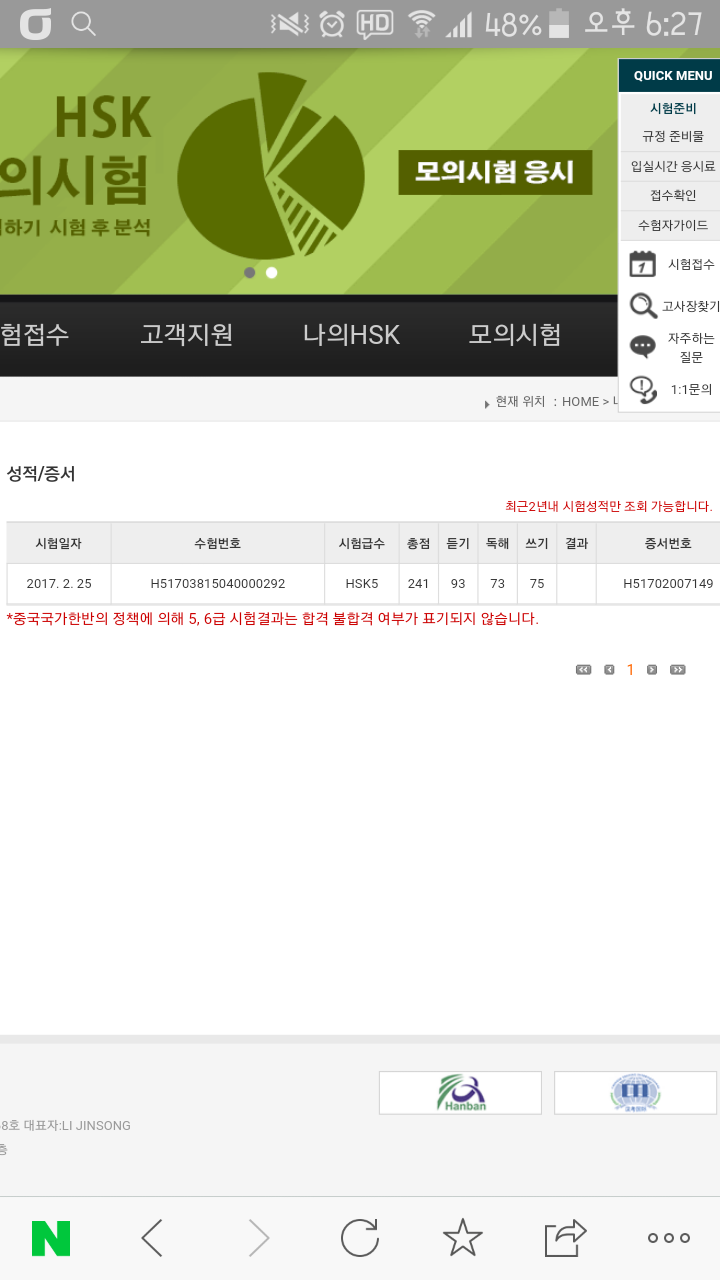Open 고사장찾기 magnifier icon in quick menu
Viewport: 720px width, 1280px height.
[643, 306]
